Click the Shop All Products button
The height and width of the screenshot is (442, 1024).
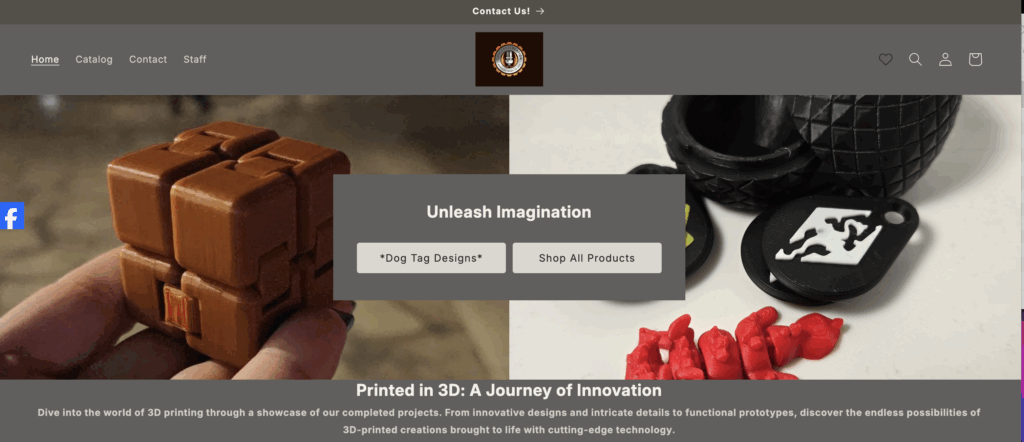point(587,258)
